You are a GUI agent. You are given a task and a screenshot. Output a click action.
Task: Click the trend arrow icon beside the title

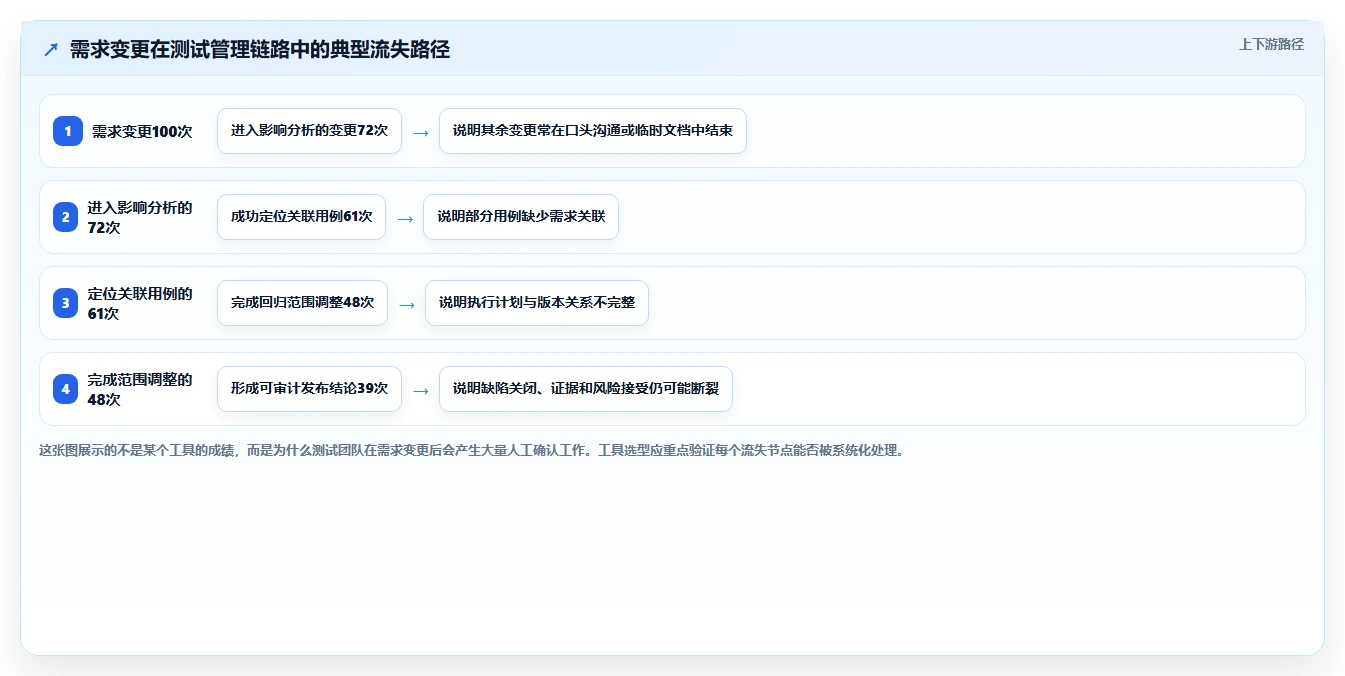[x=51, y=49]
